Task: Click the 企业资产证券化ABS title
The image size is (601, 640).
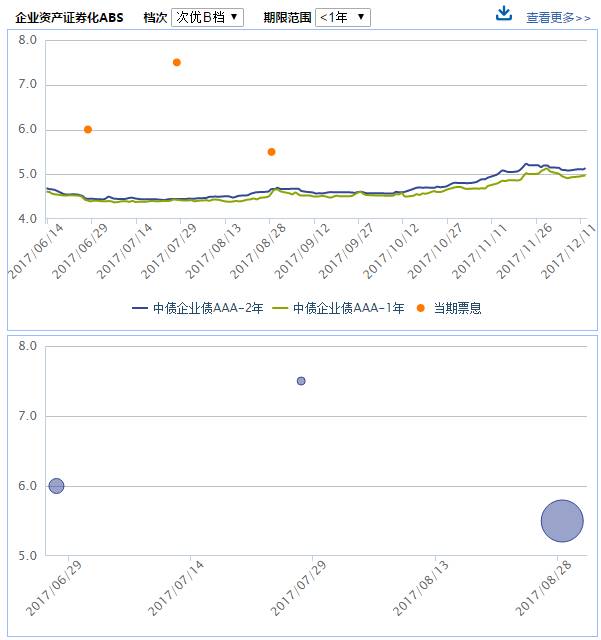Action: point(70,17)
